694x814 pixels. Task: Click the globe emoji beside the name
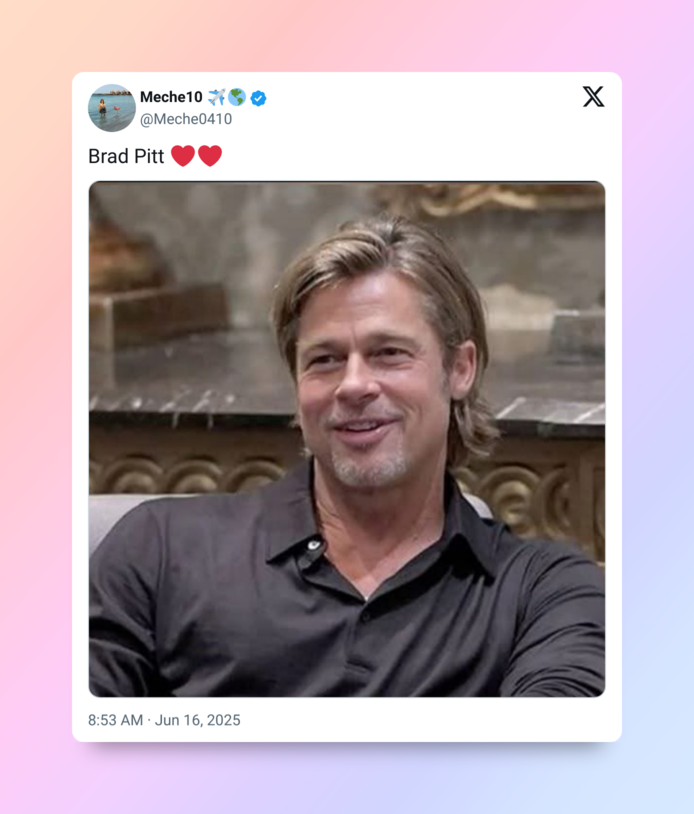237,97
